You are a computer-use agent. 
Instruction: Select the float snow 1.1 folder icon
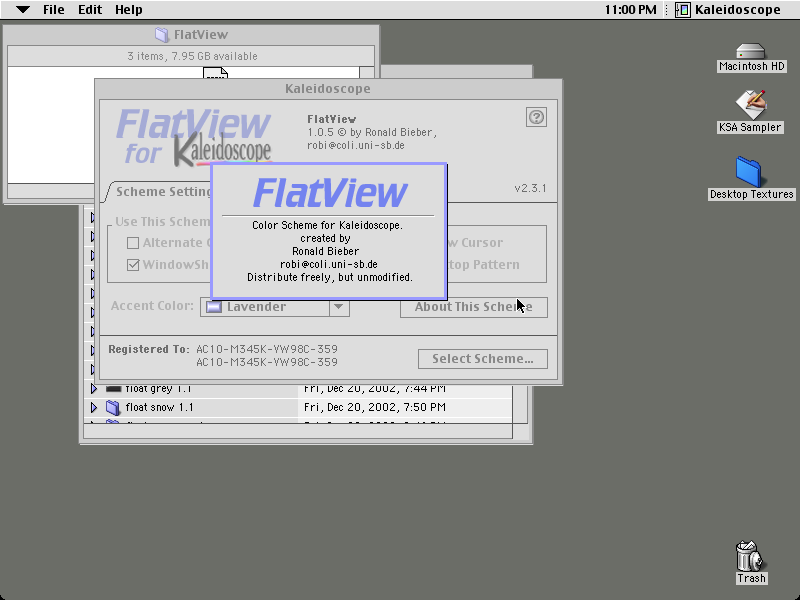coord(113,407)
